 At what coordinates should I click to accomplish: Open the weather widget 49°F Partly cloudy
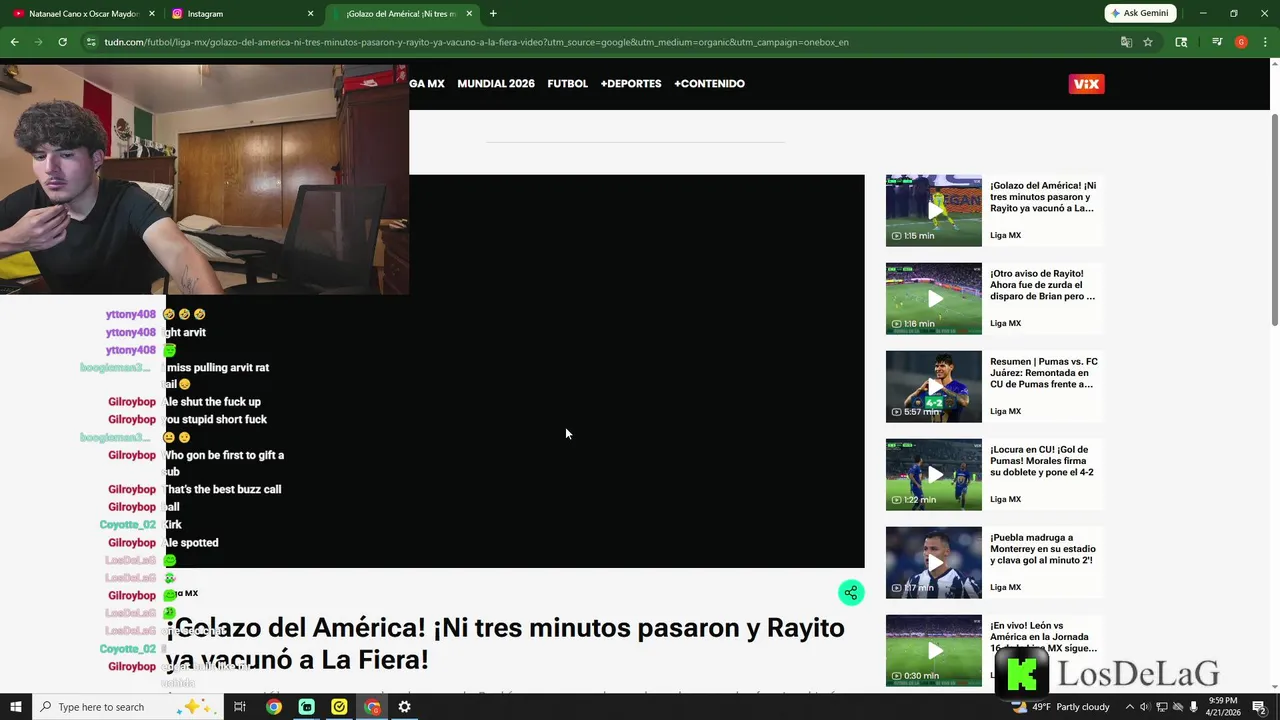tap(1060, 707)
